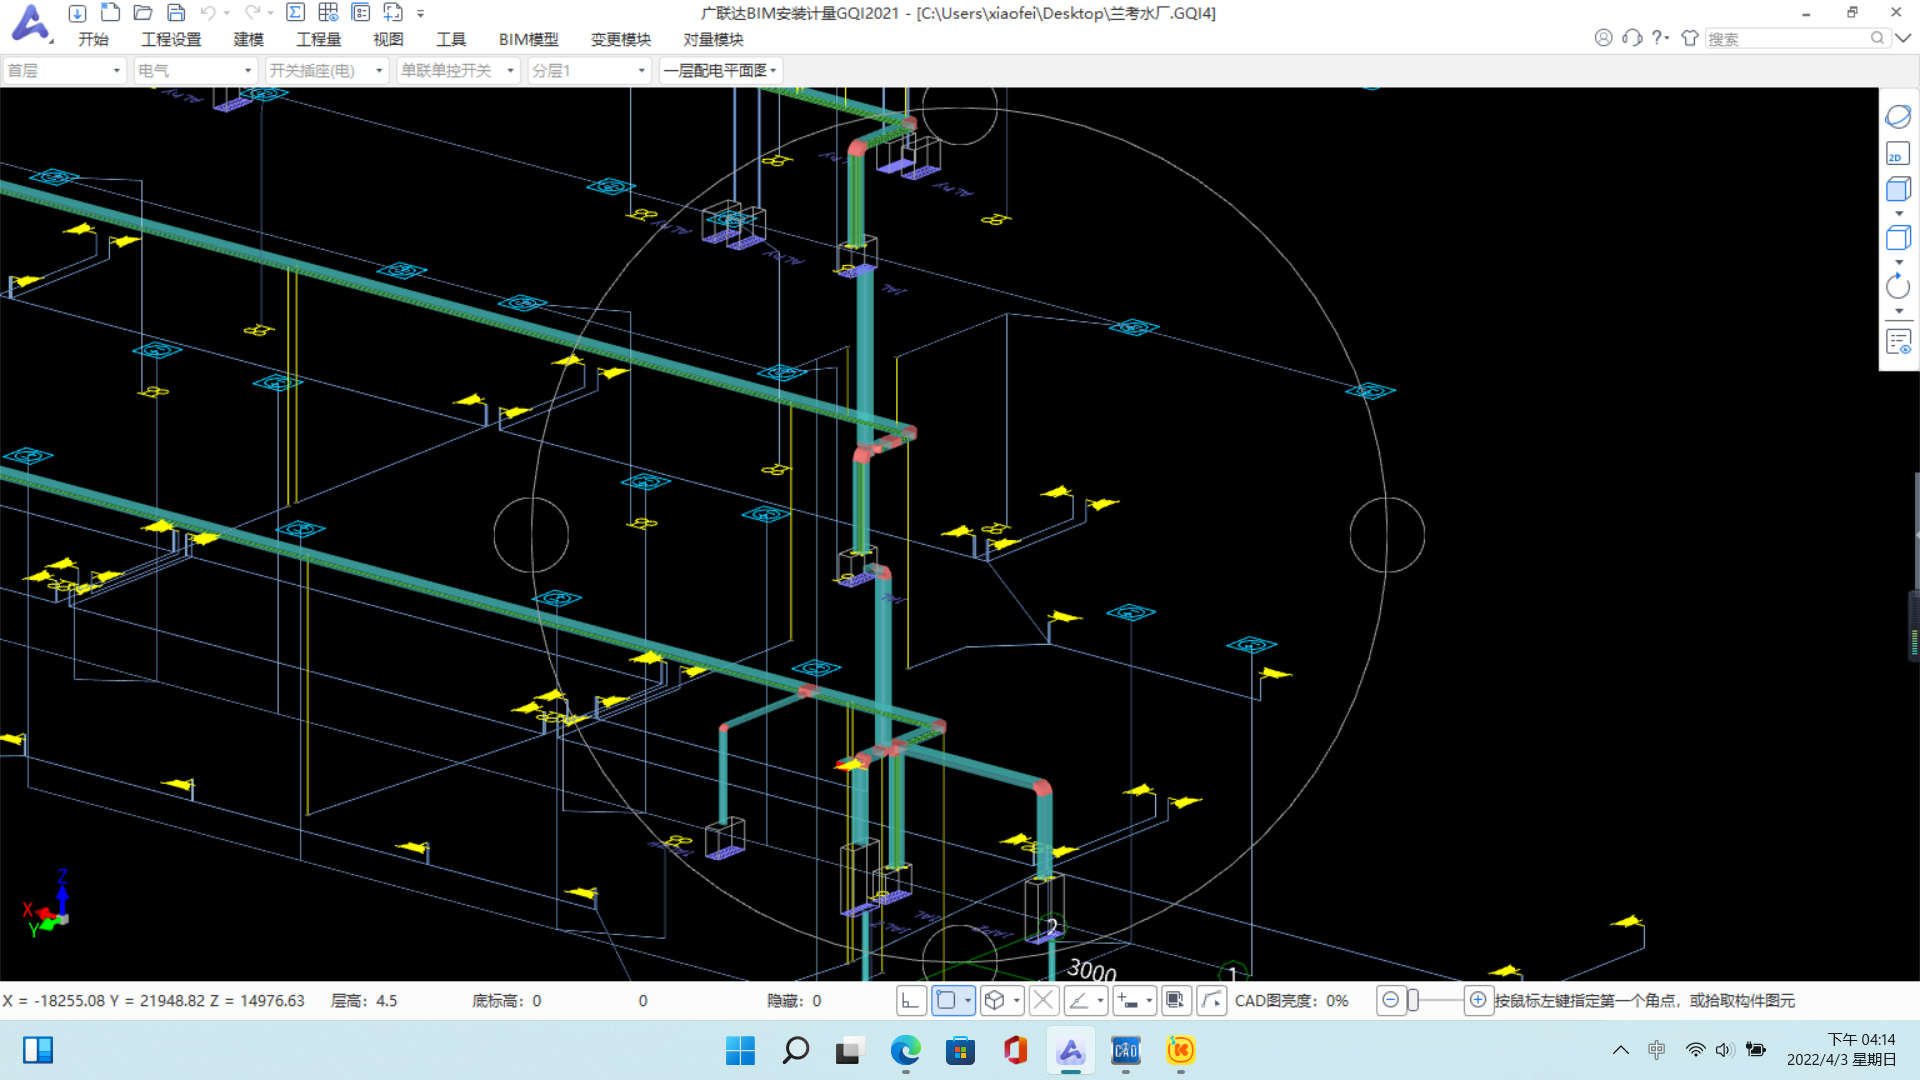Collapse the ribbon using the chevron
Image resolution: width=1920 pixels, height=1080 pixels.
coord(1903,38)
